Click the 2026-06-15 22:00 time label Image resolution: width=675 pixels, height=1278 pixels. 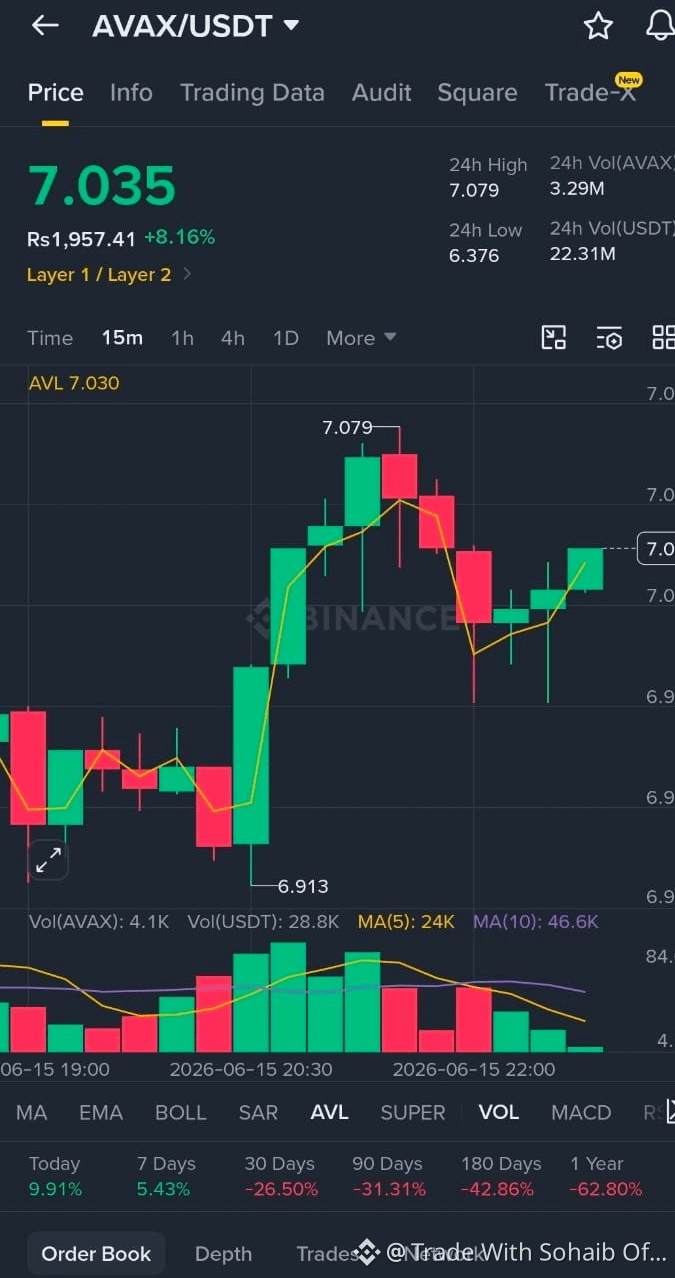(474, 1069)
